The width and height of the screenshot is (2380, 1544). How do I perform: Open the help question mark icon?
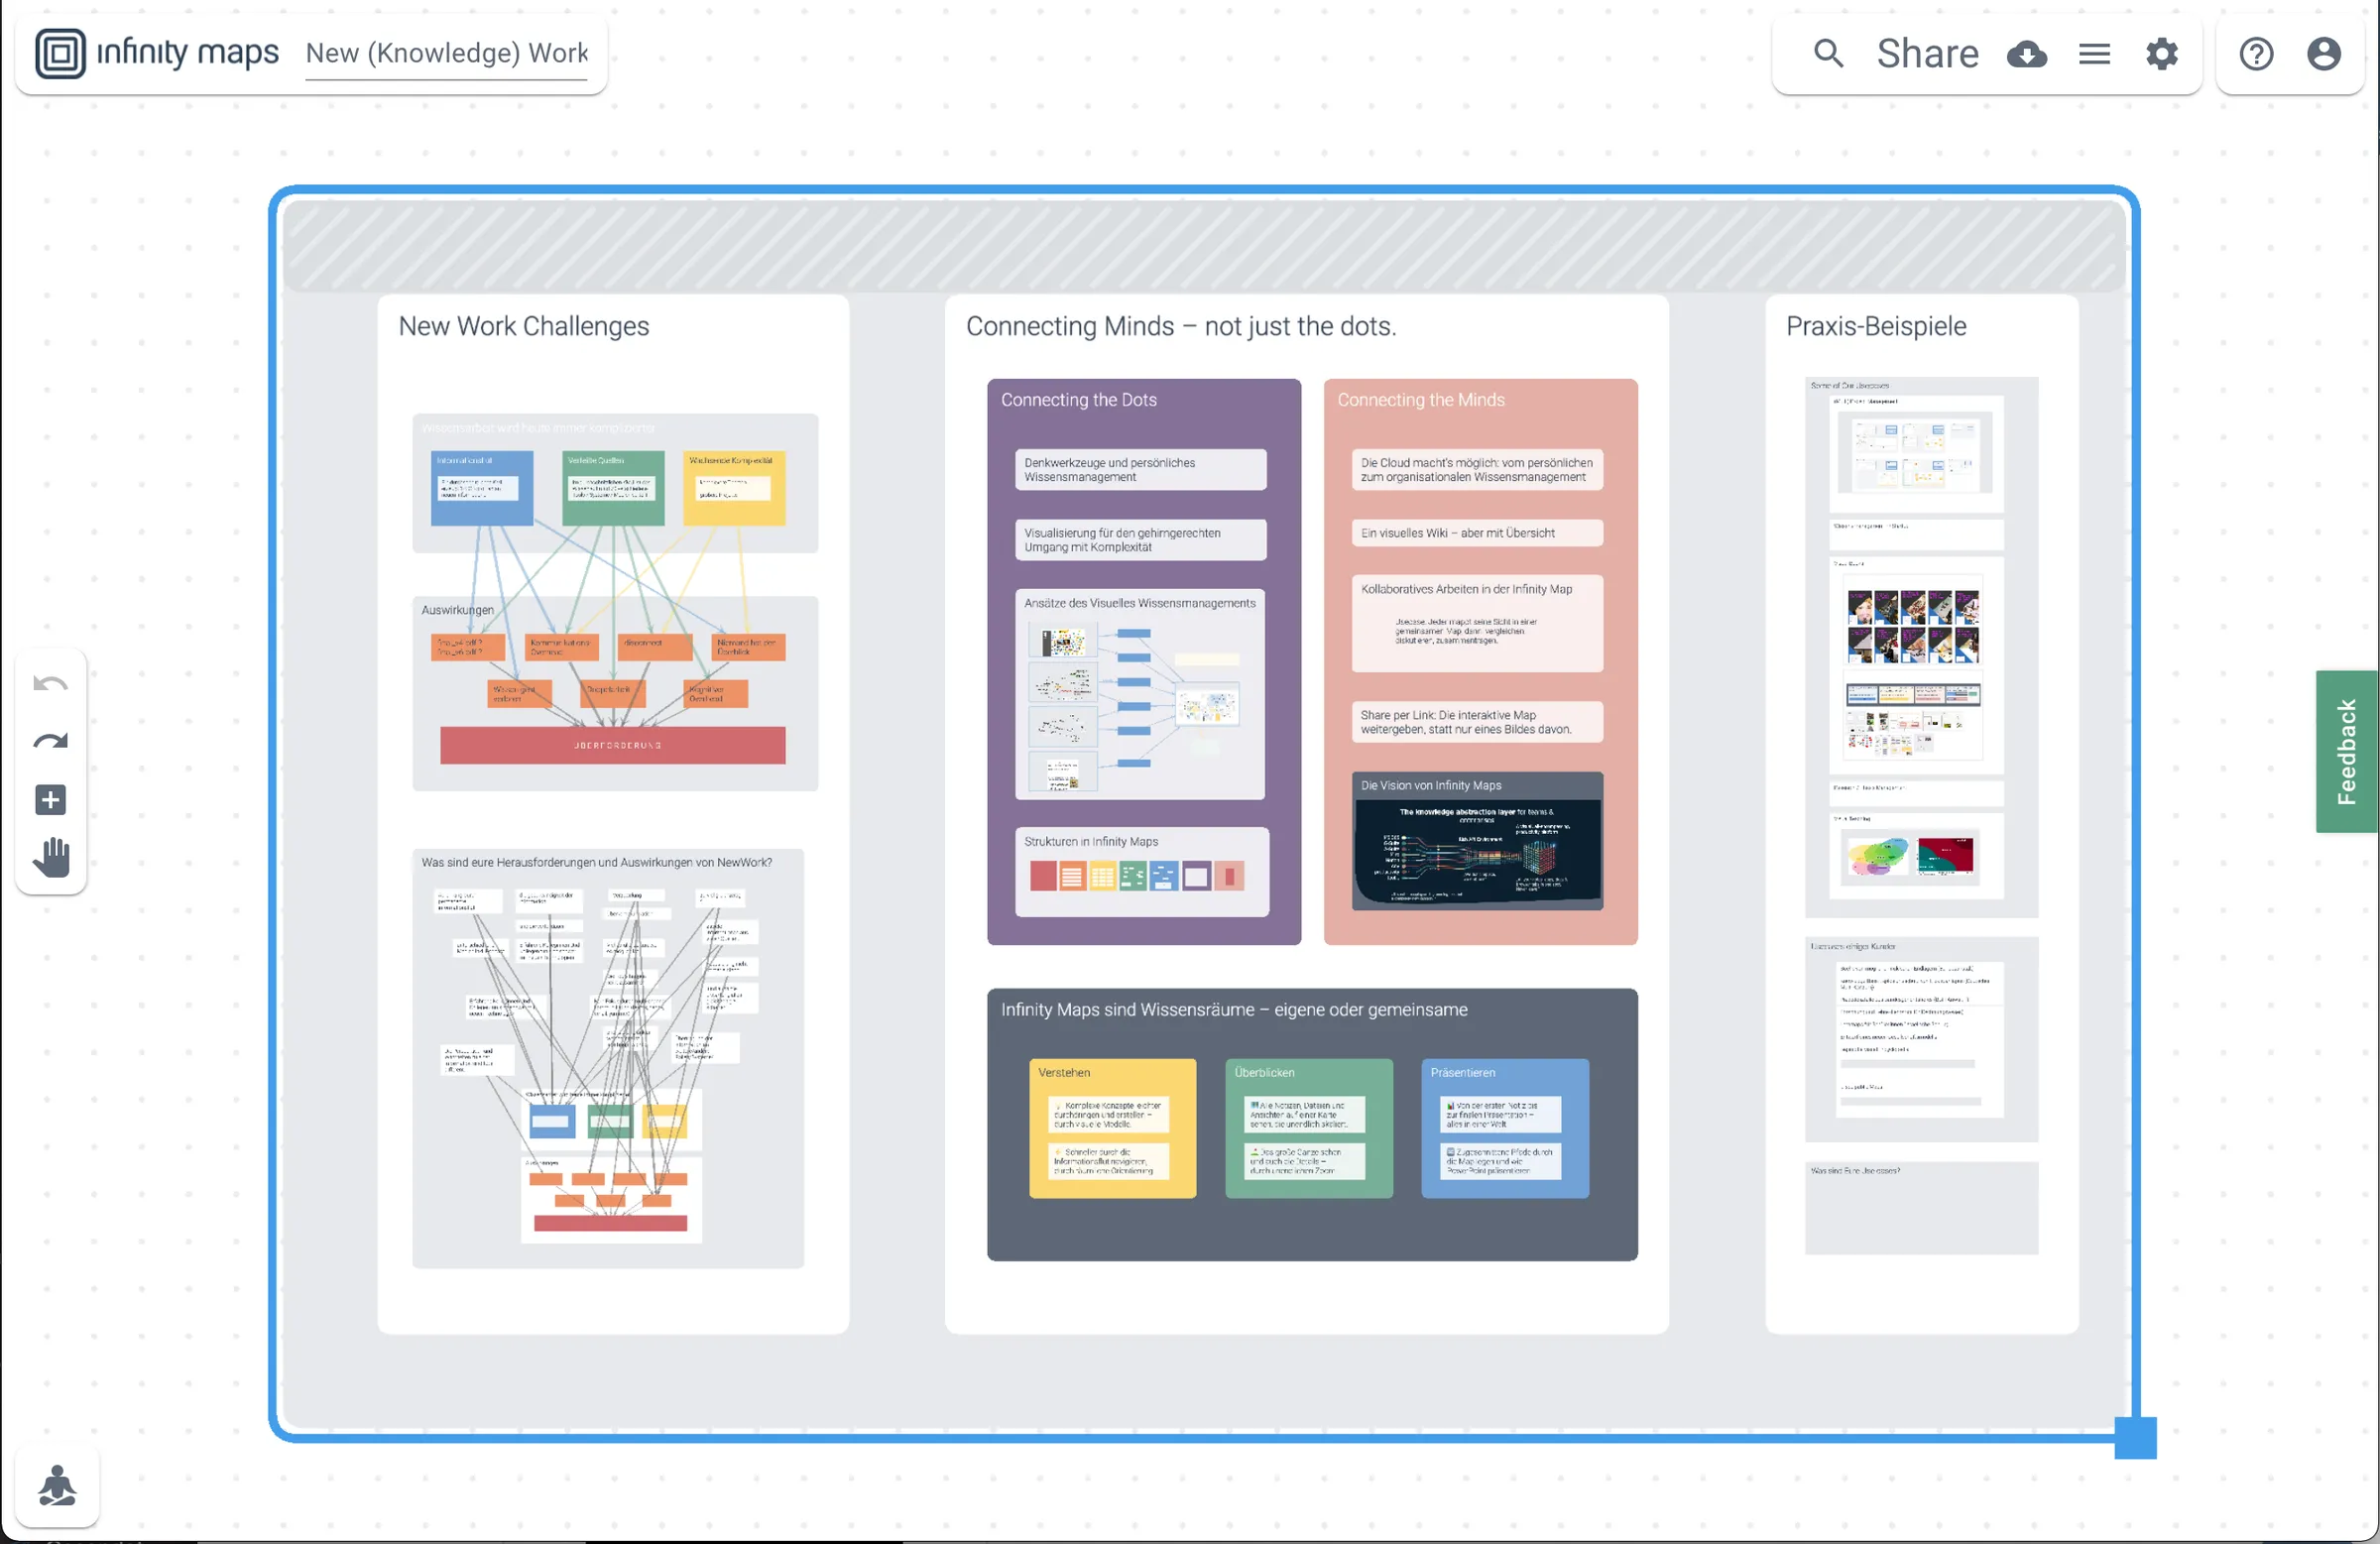pos(2255,53)
